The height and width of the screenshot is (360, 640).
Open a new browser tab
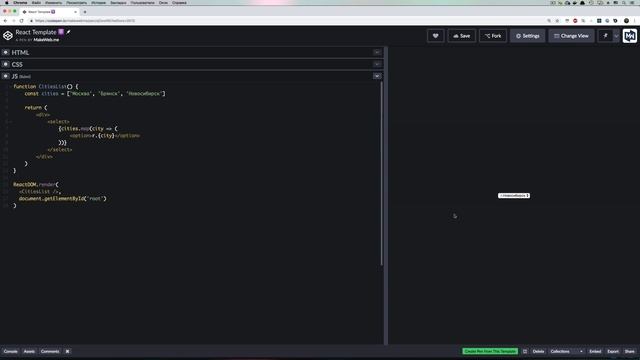pyautogui.click(x=85, y=12)
